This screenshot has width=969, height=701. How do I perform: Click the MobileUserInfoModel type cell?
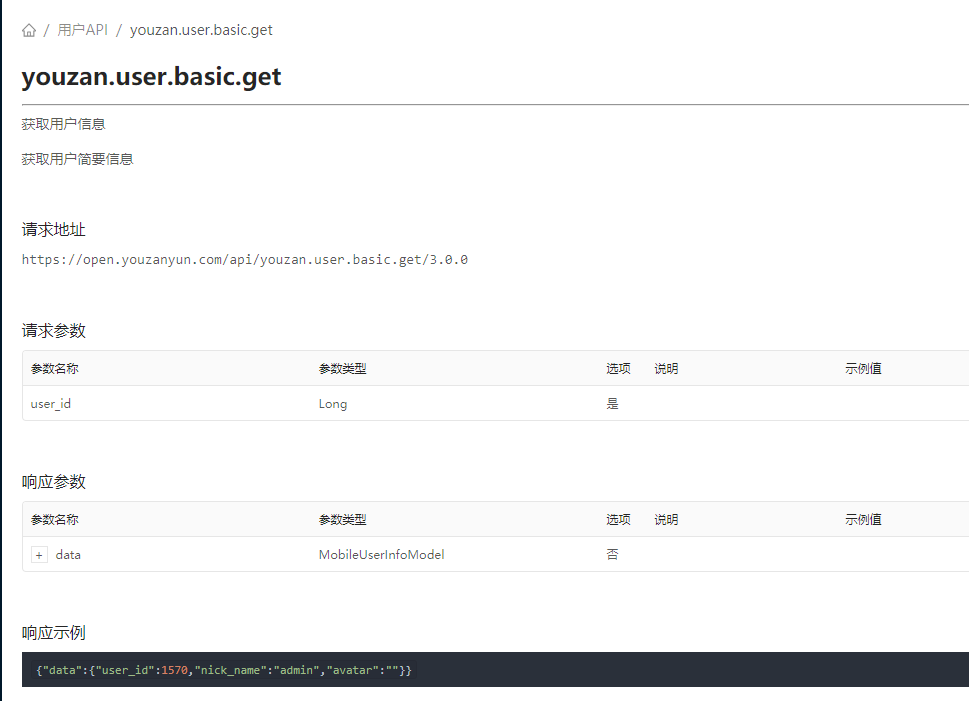(381, 554)
